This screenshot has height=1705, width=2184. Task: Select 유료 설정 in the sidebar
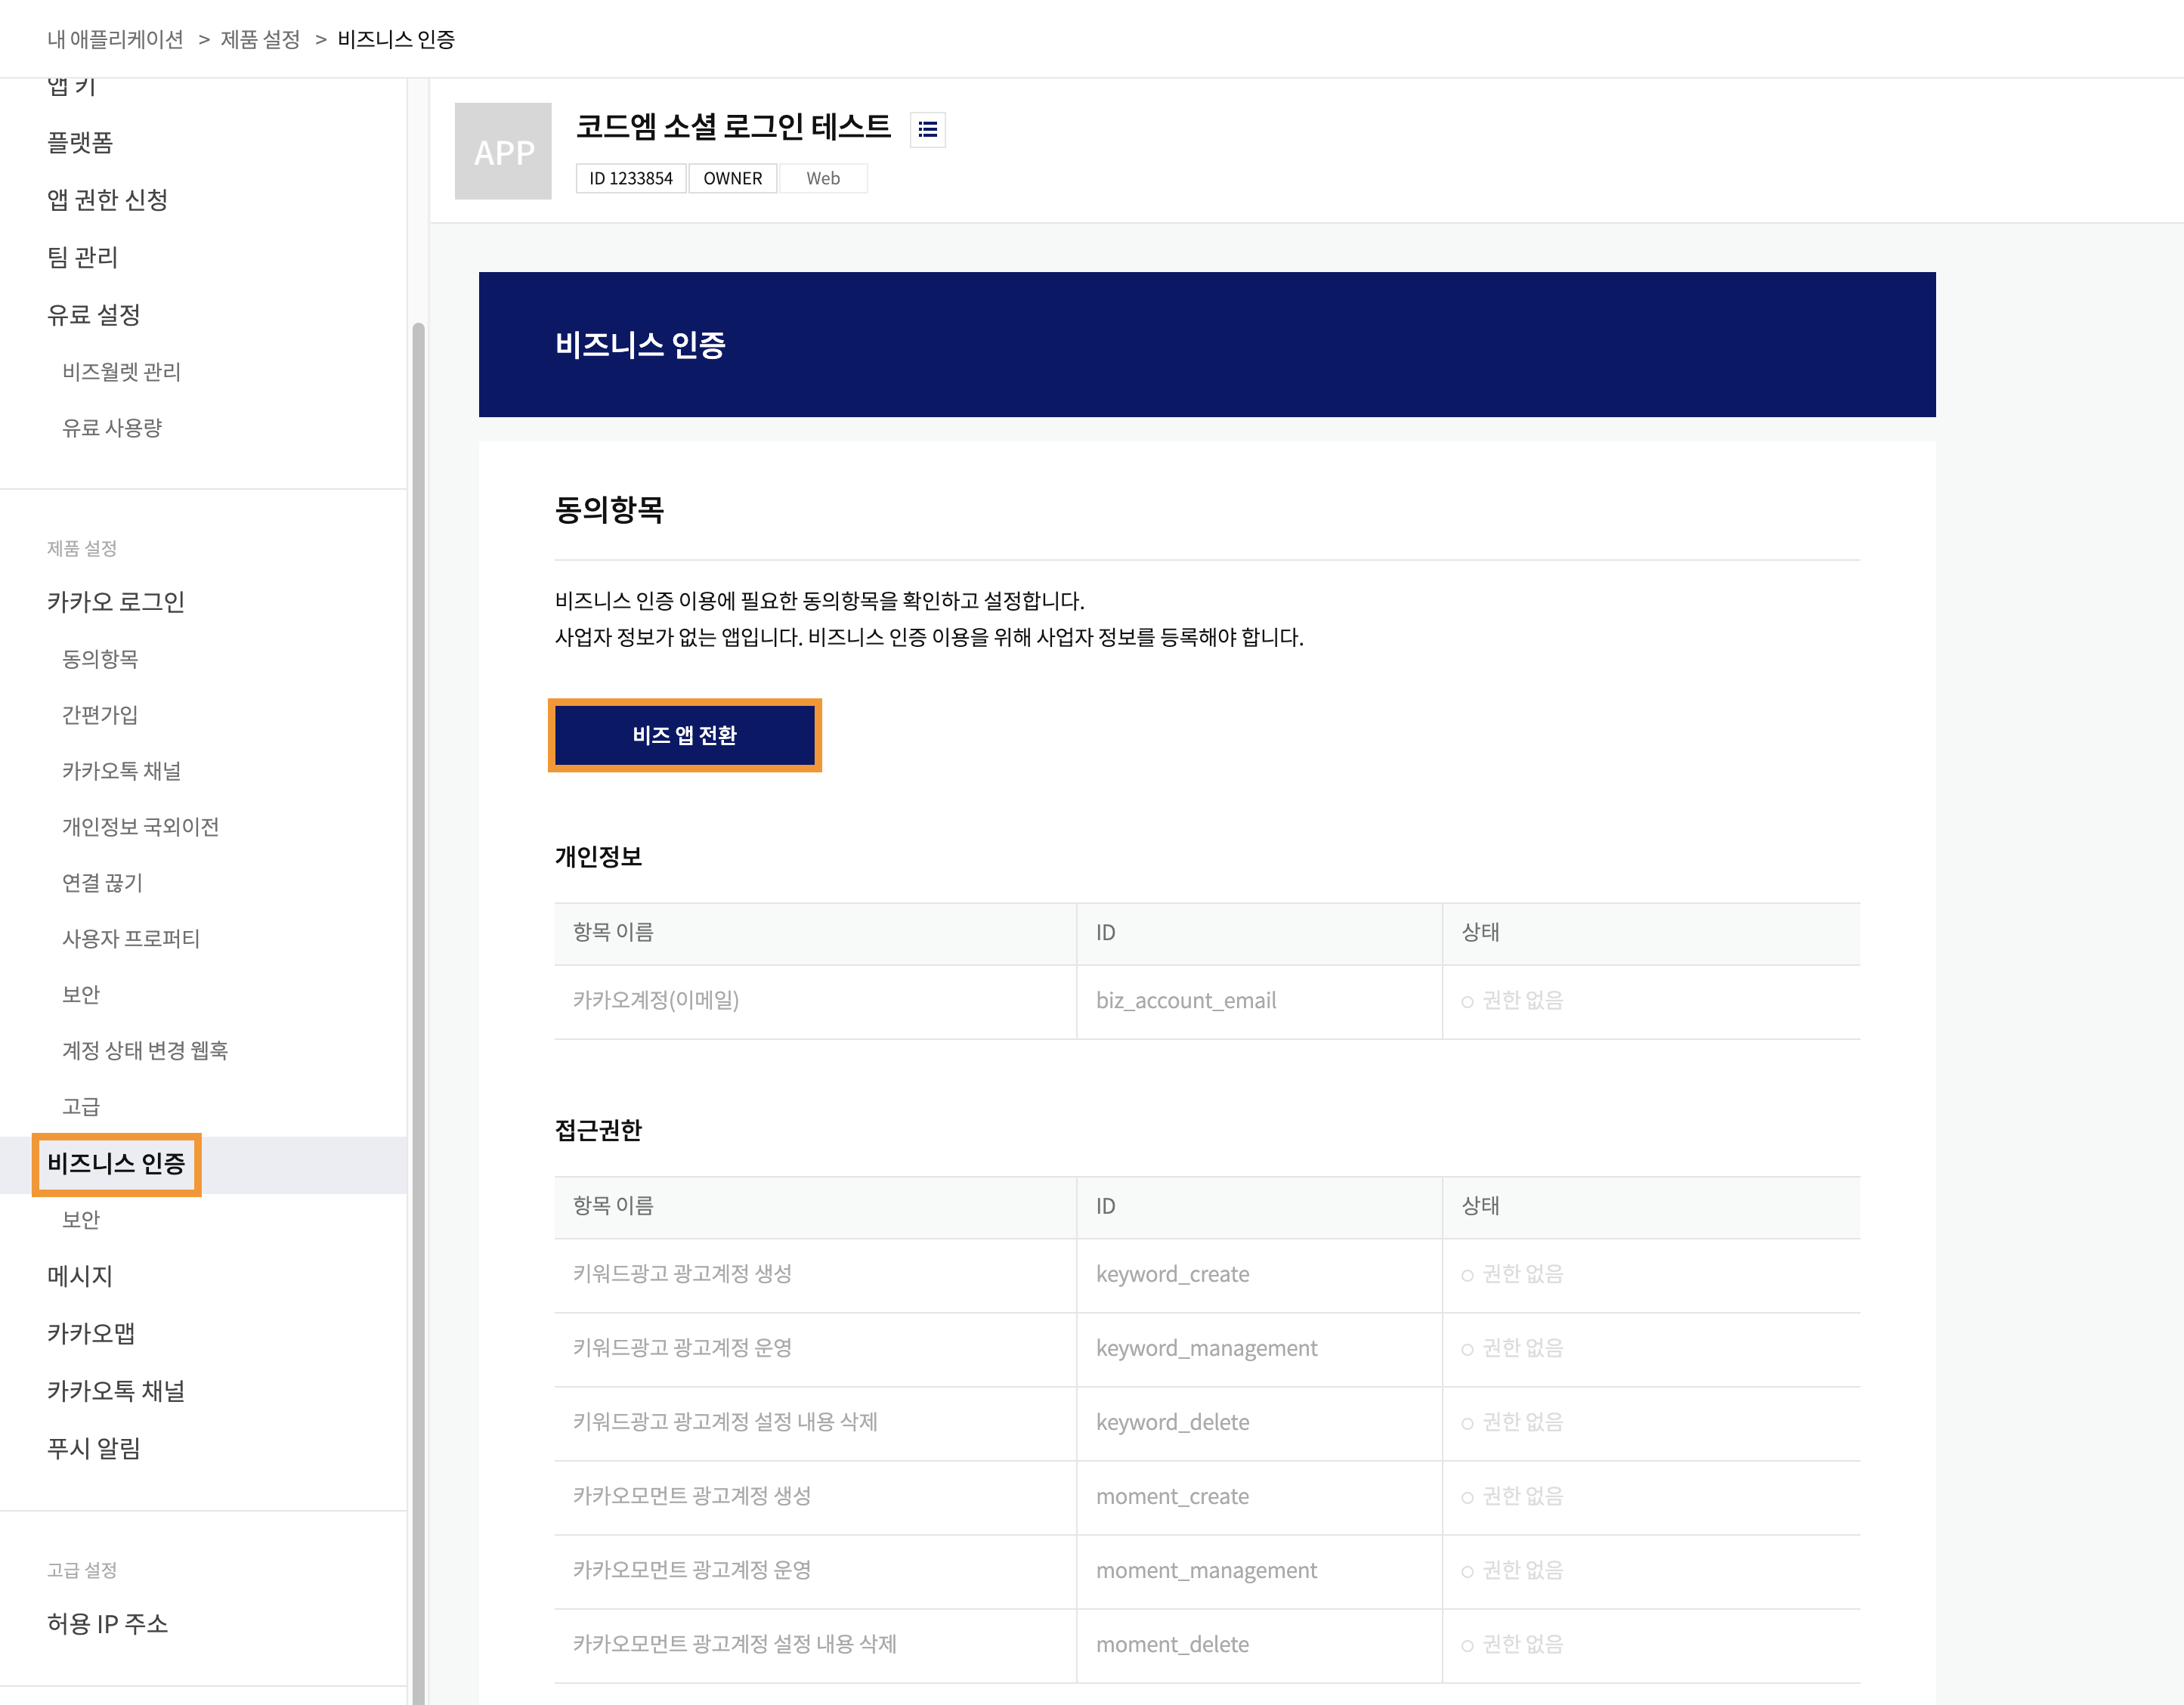(x=93, y=315)
